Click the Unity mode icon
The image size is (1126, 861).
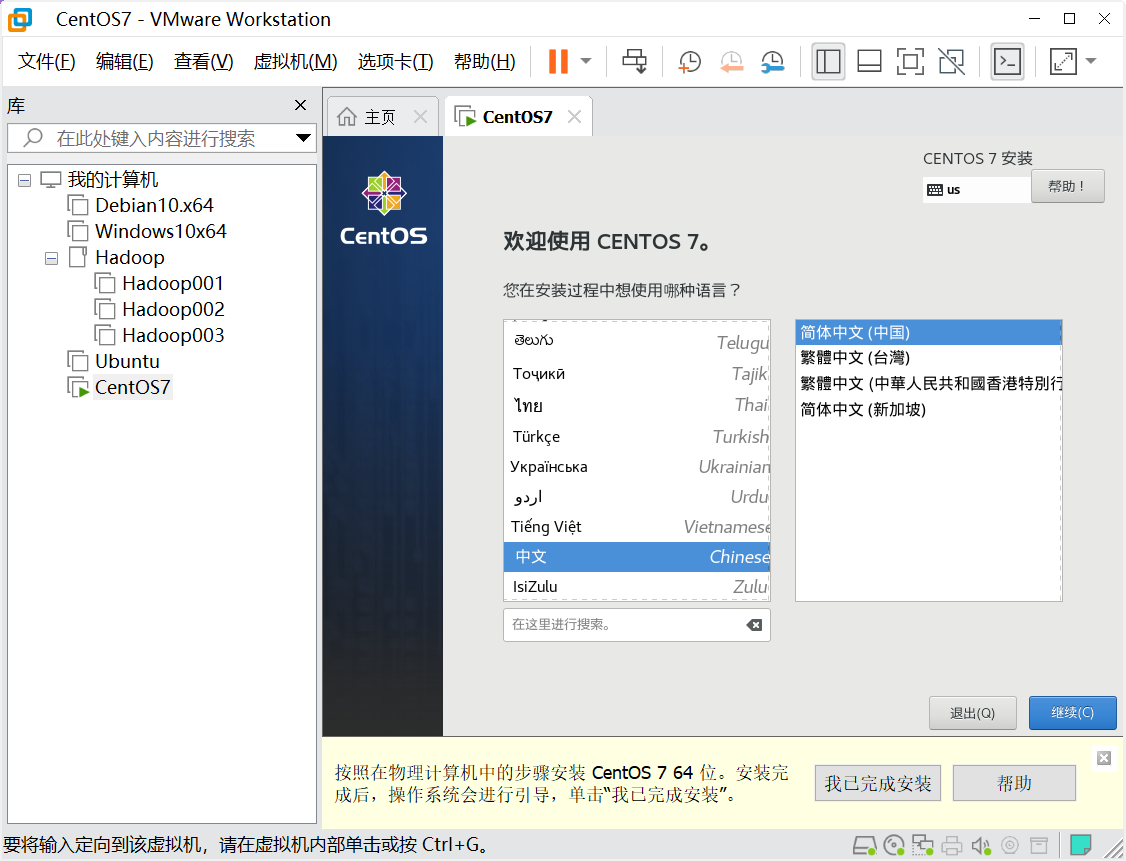click(951, 62)
